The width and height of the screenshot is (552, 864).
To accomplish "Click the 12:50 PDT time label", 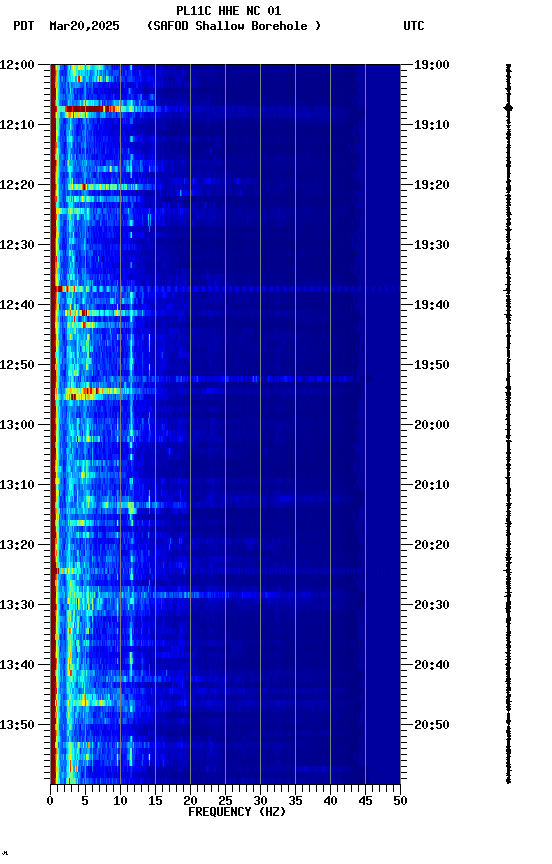I will pyautogui.click(x=17, y=365).
